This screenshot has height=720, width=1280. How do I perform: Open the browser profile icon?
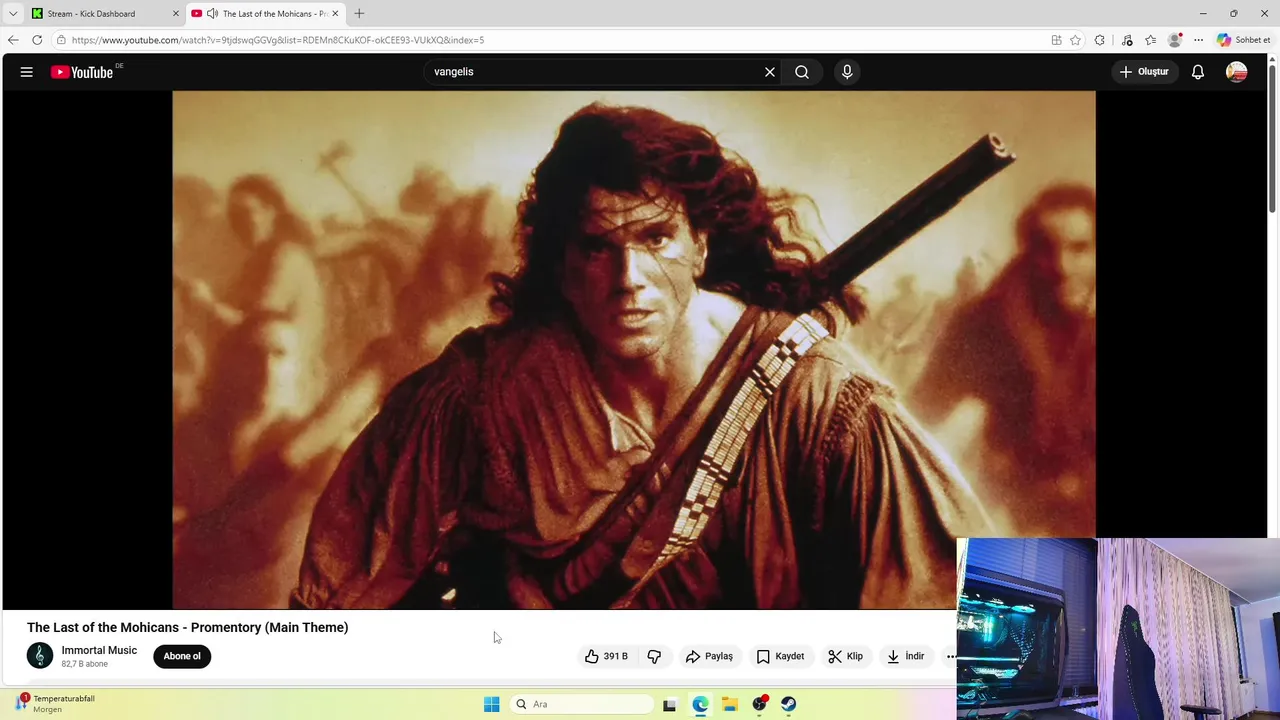[x=1175, y=40]
